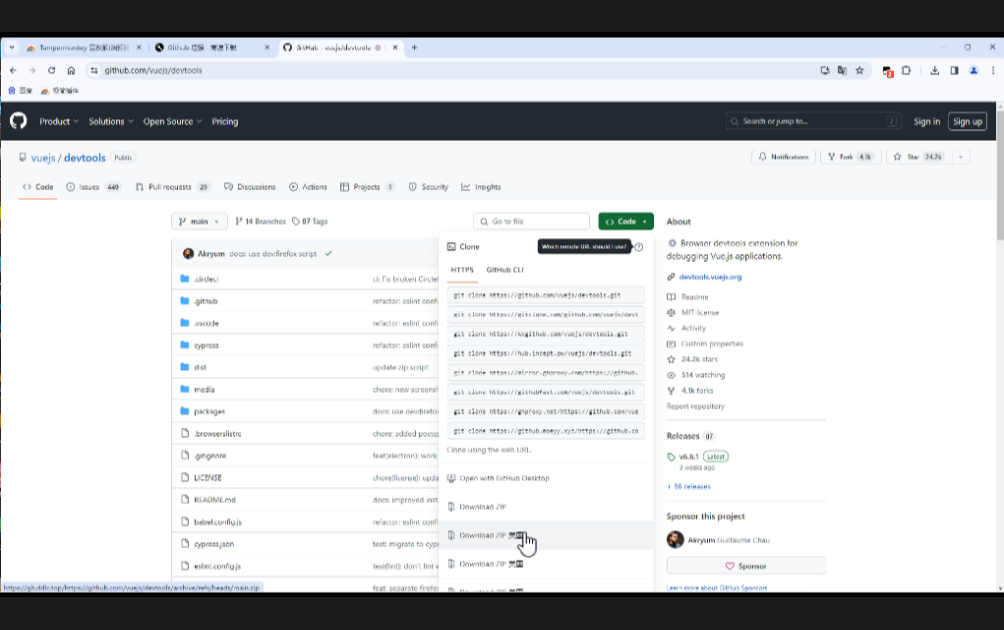
Task: Go forward to the next page
Action: coord(32,70)
